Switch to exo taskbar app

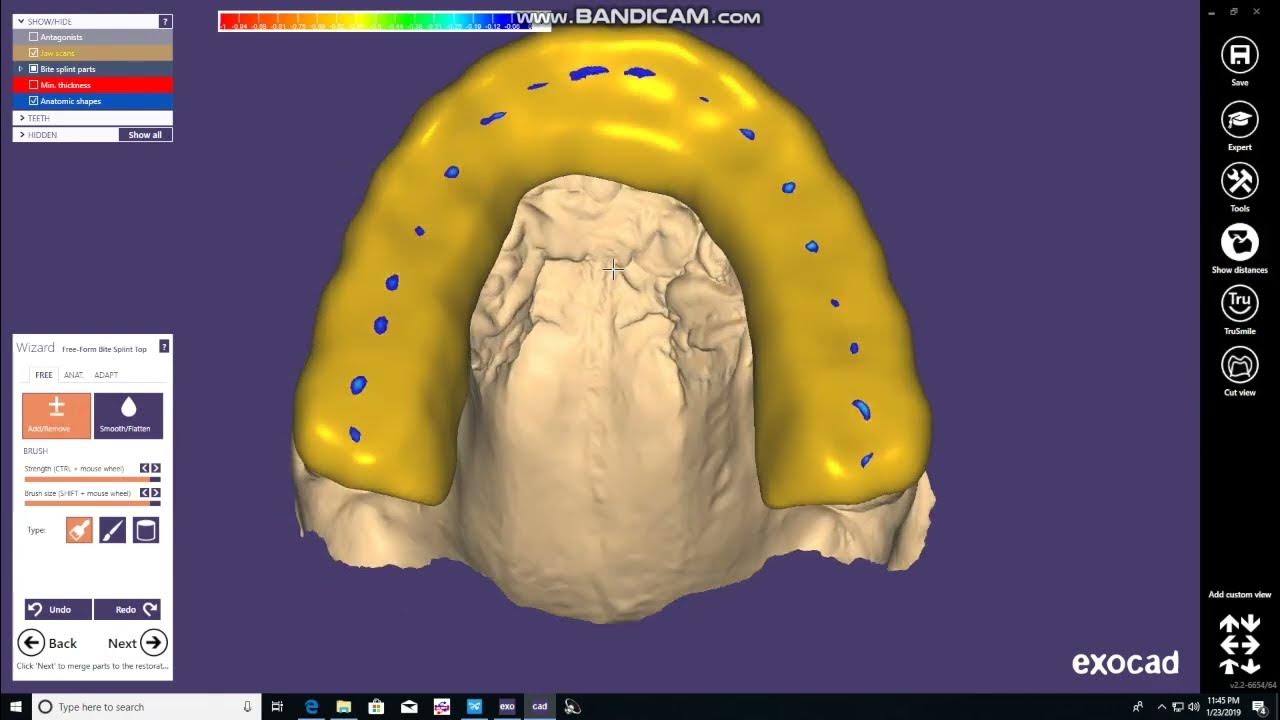[507, 707]
